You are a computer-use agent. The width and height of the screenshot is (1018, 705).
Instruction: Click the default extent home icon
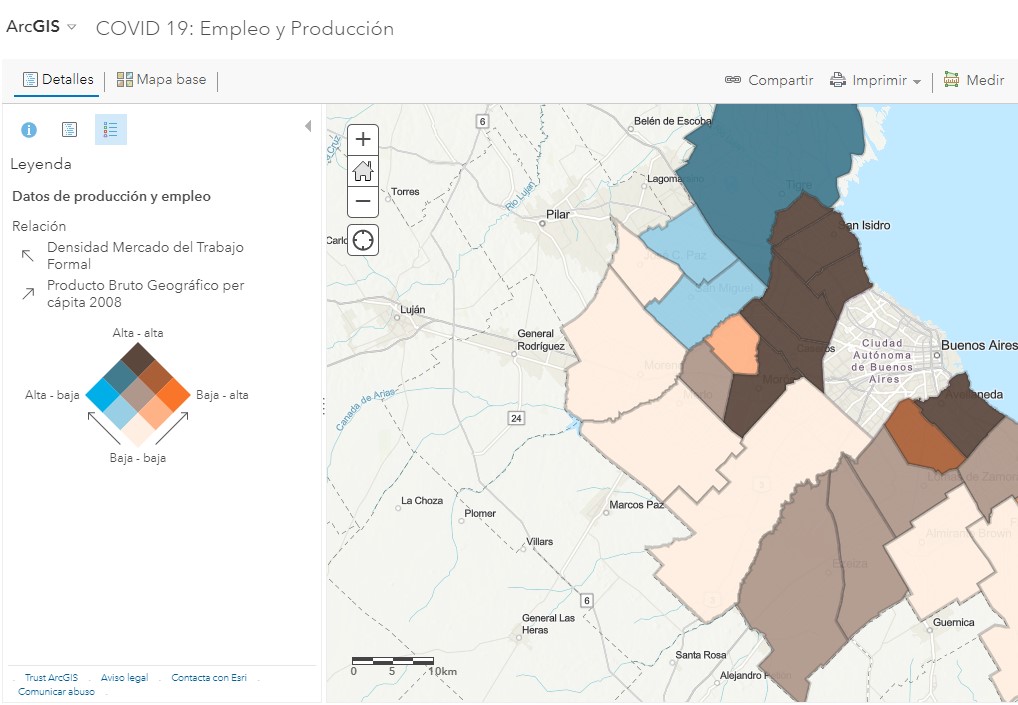363,171
